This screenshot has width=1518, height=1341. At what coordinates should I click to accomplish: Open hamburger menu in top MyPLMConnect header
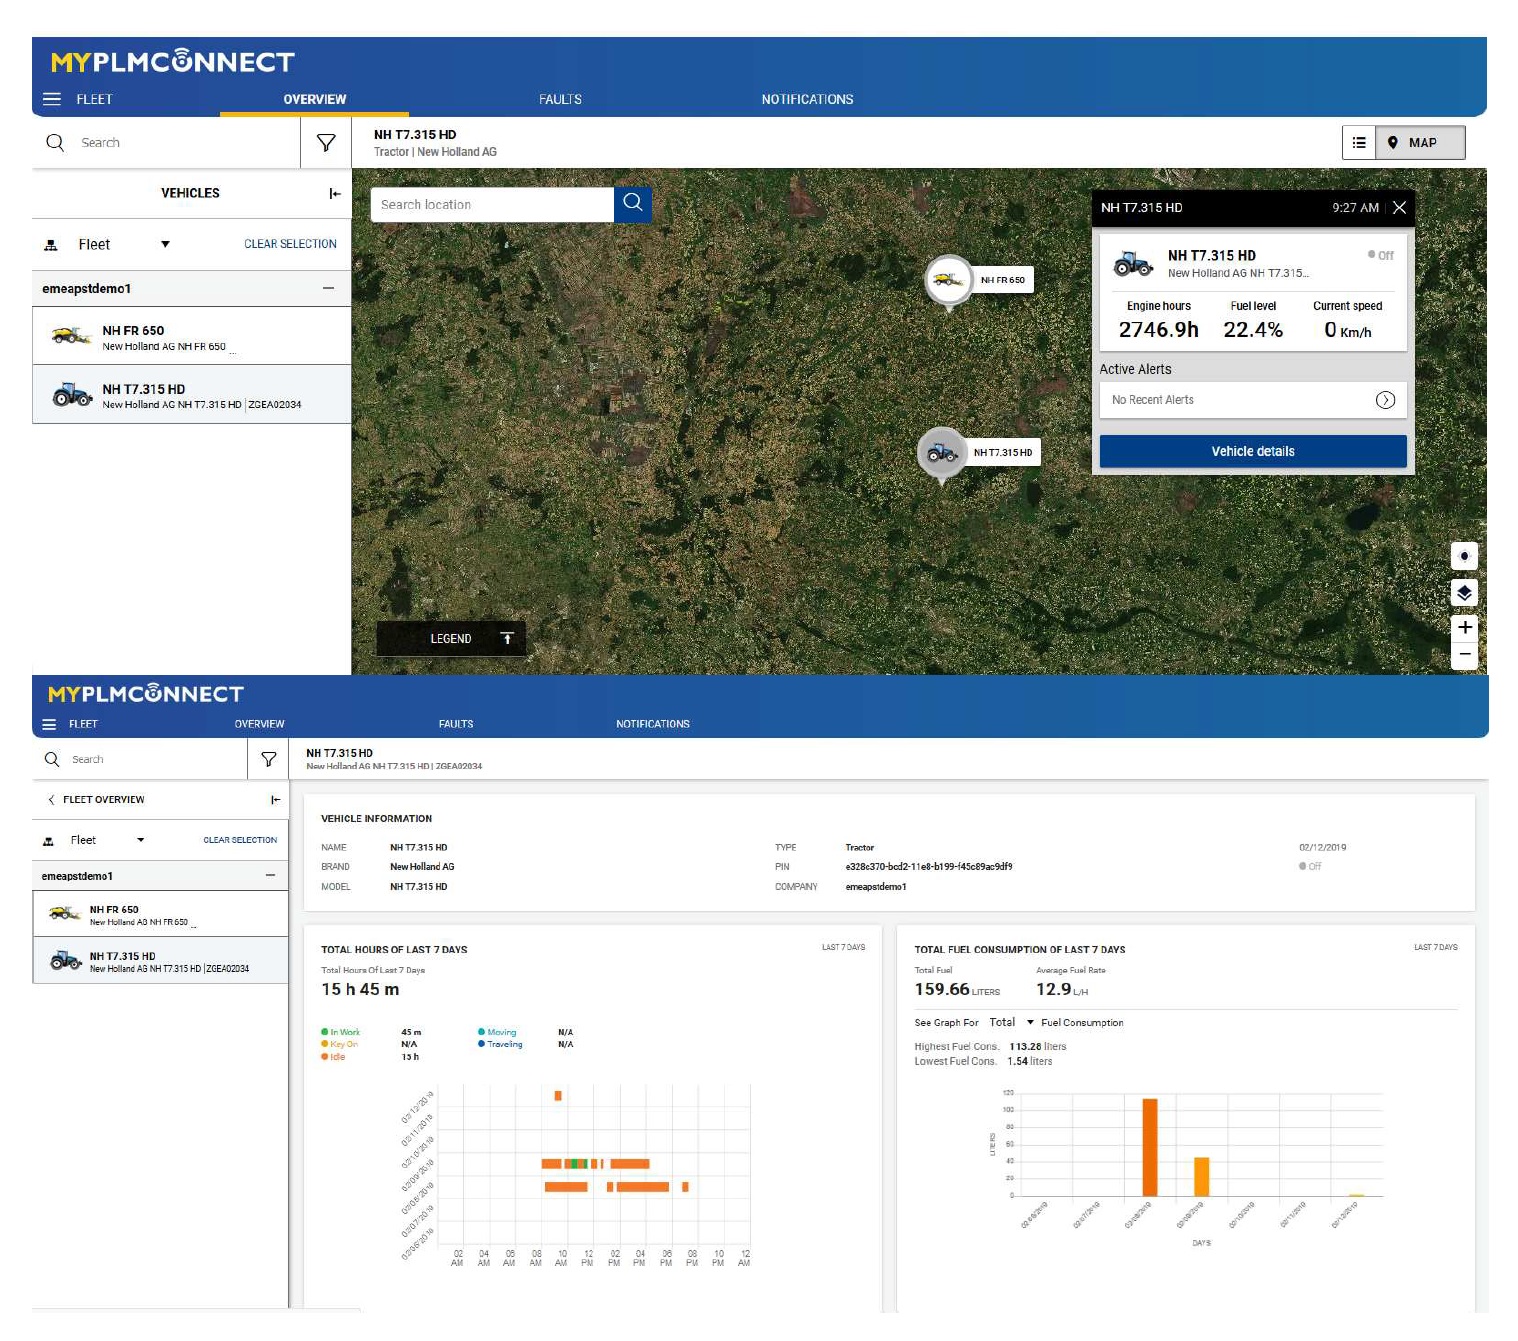tap(52, 99)
